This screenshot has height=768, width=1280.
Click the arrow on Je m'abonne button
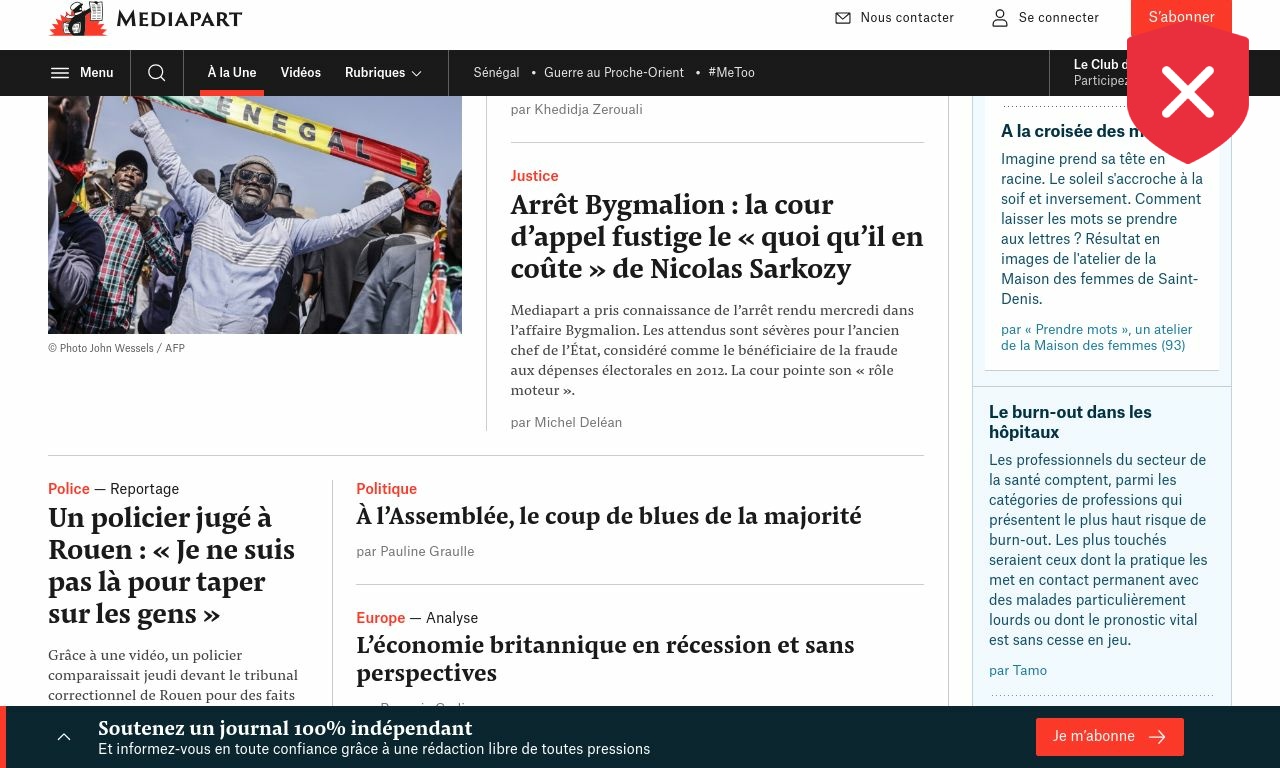[x=1158, y=737]
